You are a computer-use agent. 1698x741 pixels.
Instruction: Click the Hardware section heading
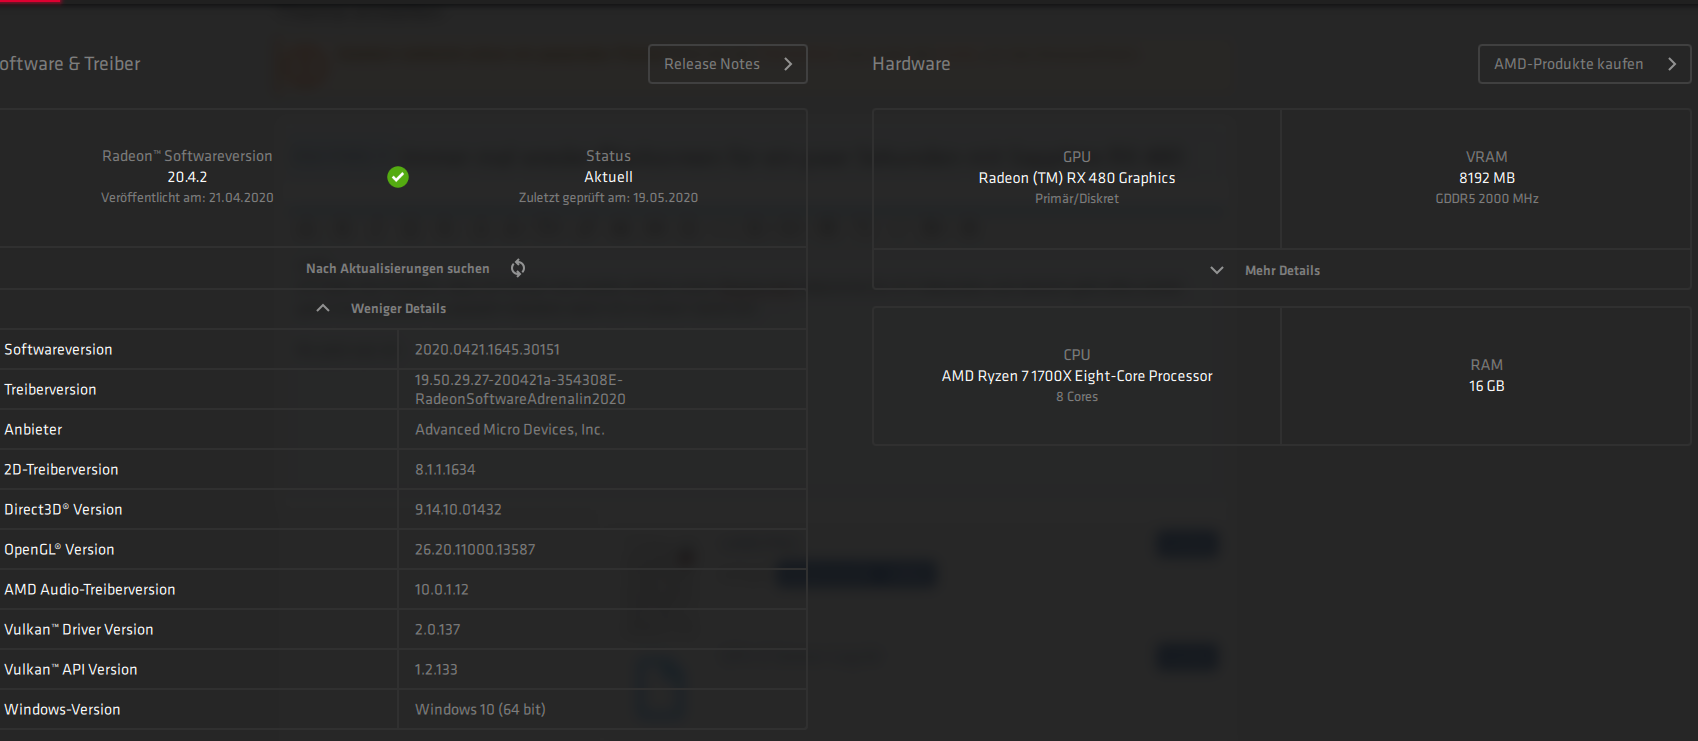[x=911, y=64]
